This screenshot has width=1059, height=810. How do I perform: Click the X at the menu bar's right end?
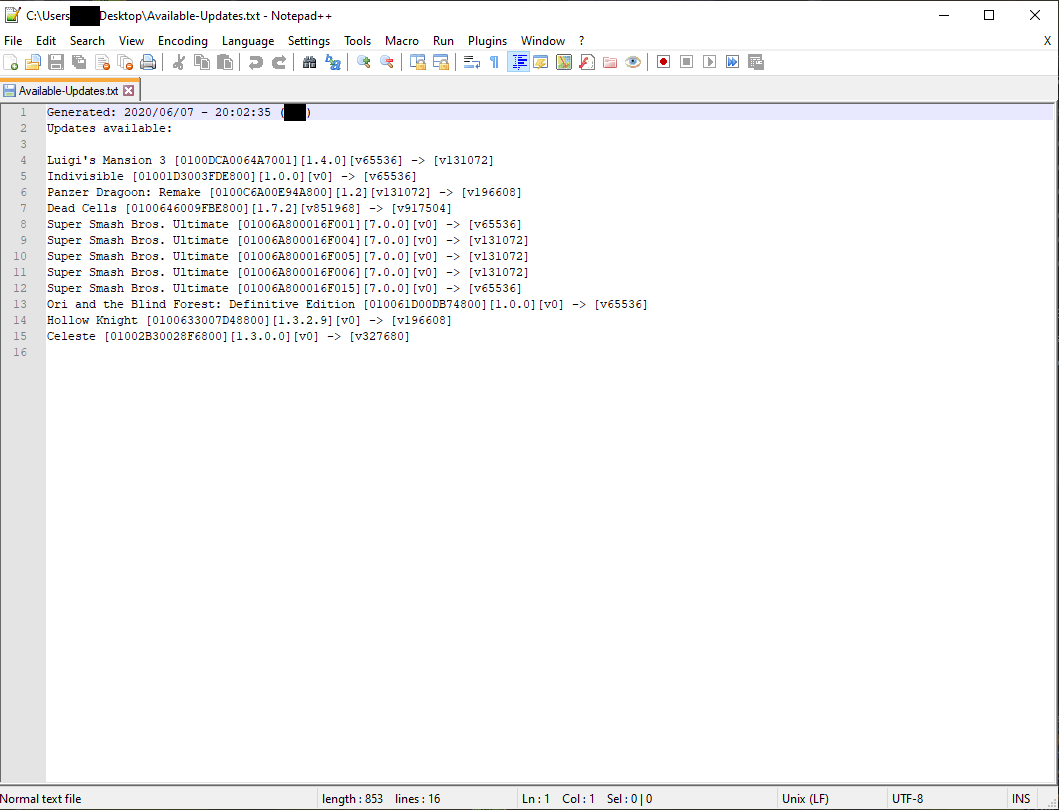(x=1048, y=41)
